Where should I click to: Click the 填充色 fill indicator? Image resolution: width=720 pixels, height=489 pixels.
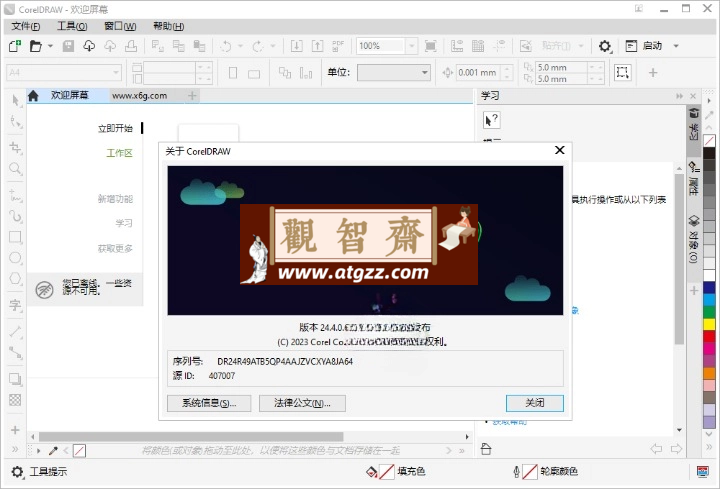tap(396, 472)
